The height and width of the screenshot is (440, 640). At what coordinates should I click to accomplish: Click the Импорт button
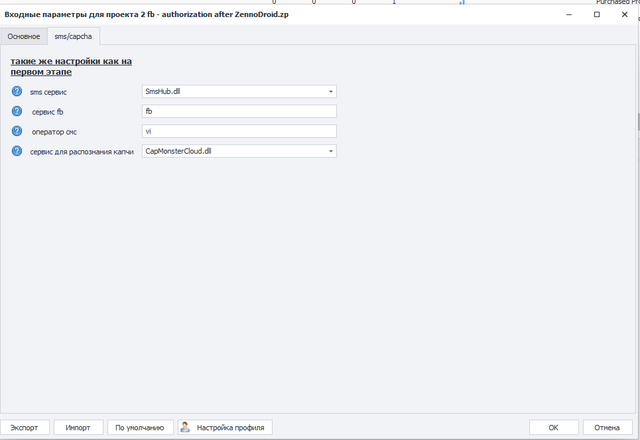point(78,427)
